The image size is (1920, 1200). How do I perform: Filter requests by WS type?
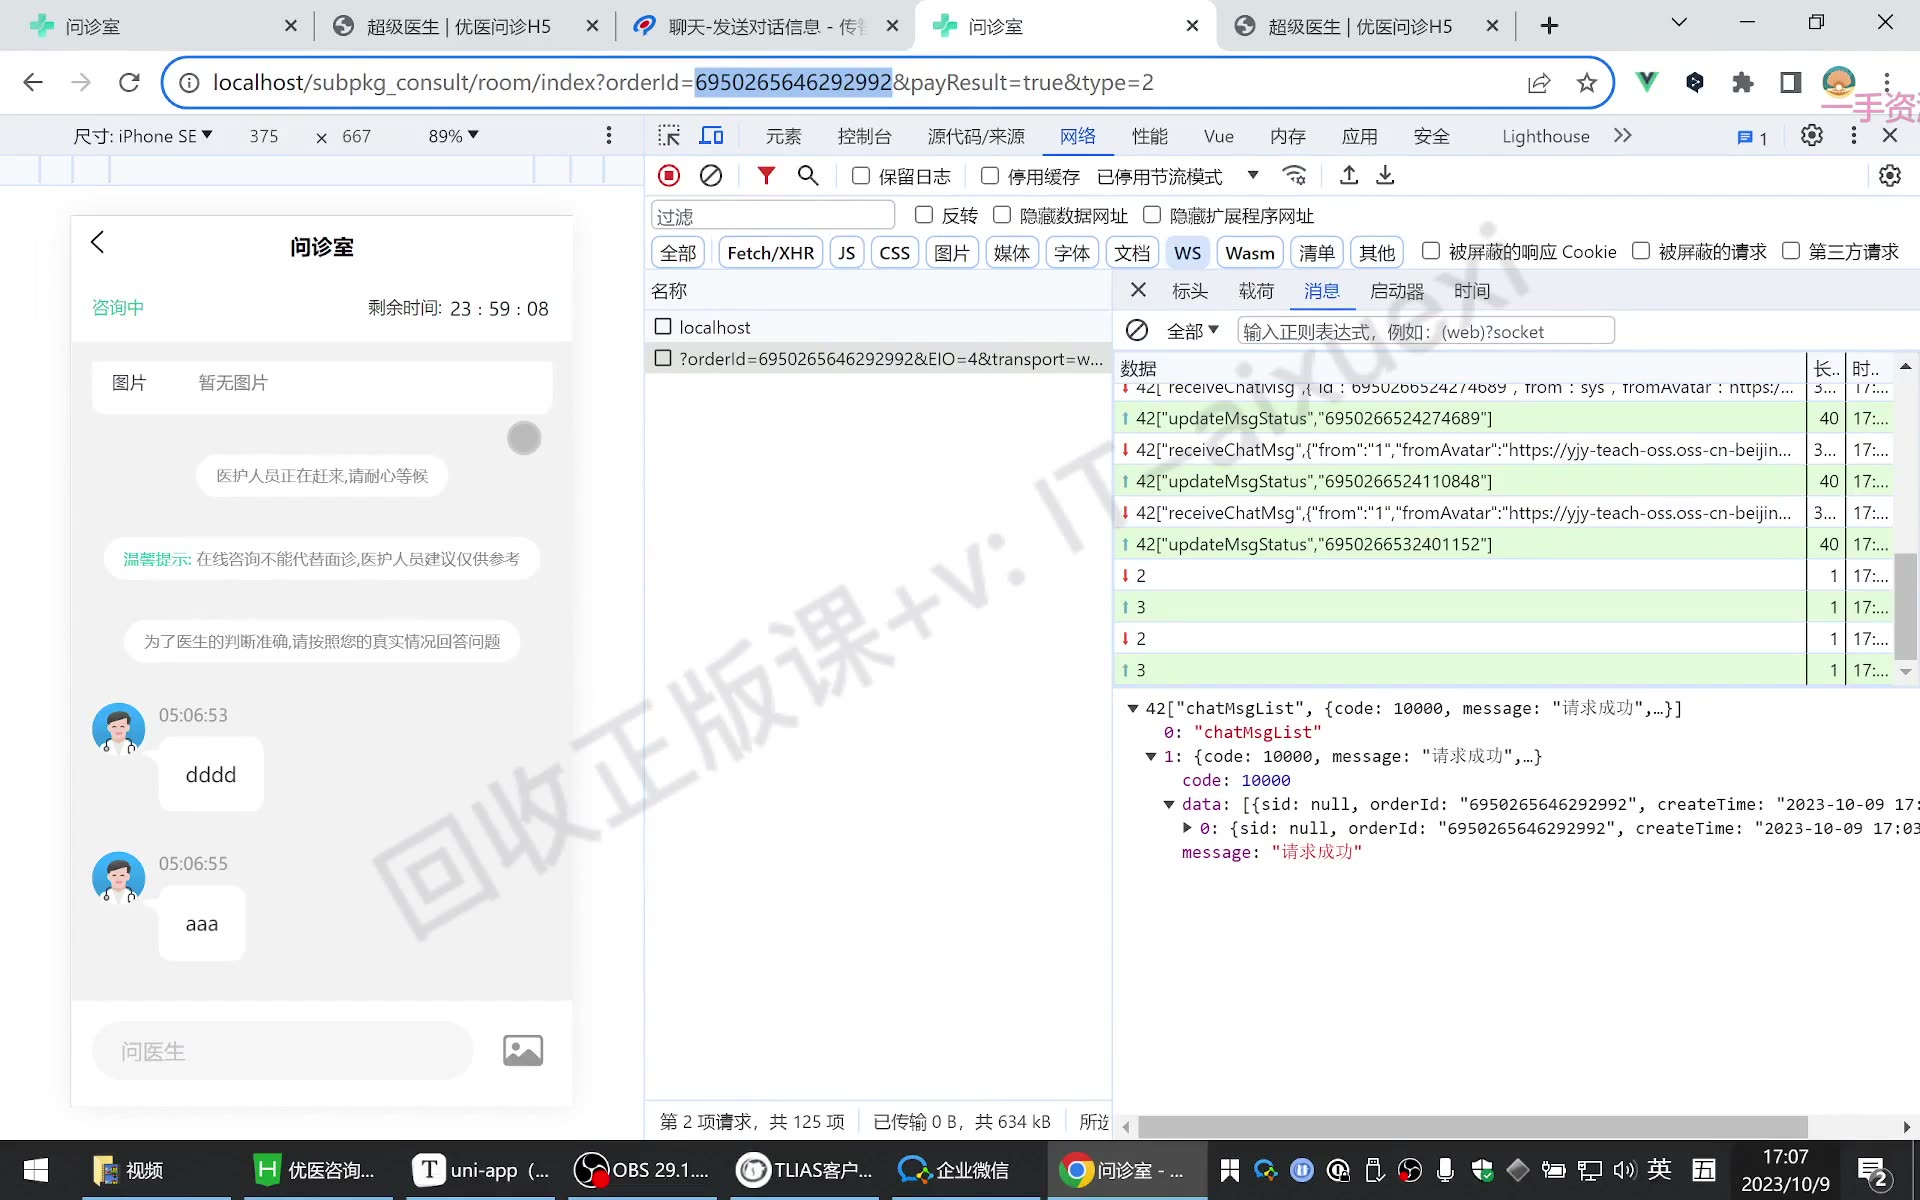click(x=1188, y=253)
